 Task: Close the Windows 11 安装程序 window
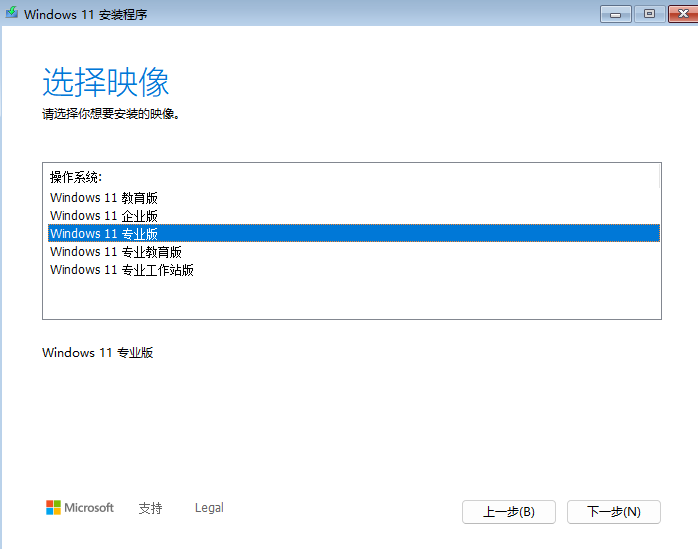point(680,13)
